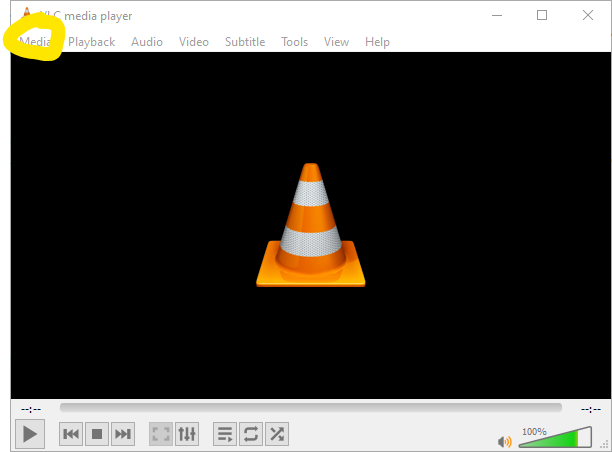Toggle fullscreen video mode
Image resolution: width=612 pixels, height=452 pixels.
coord(161,434)
